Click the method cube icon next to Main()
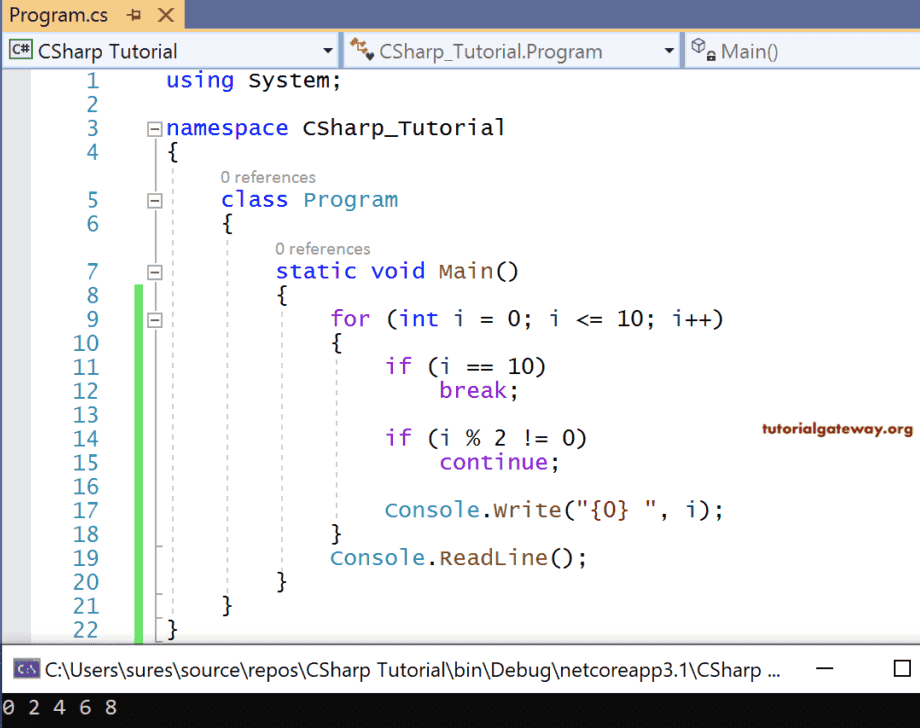 [699, 50]
